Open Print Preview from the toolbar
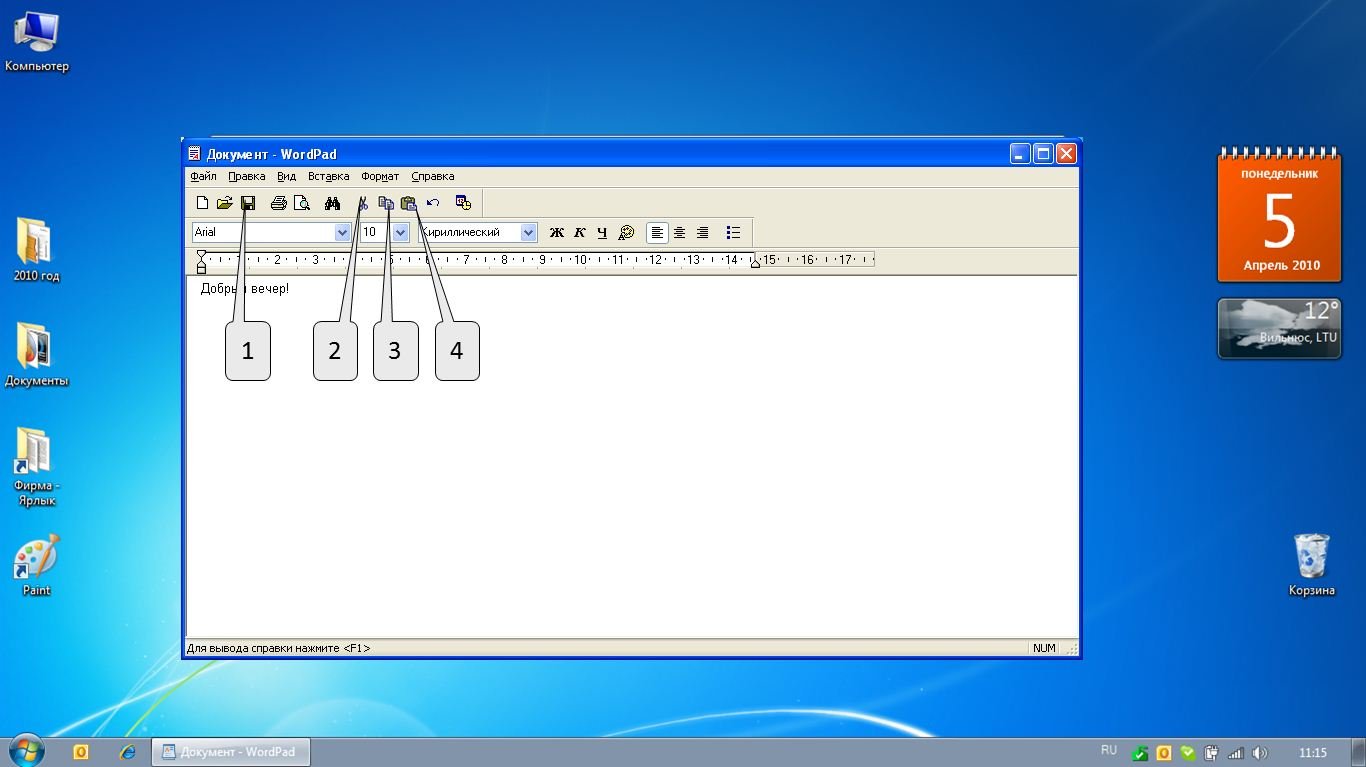This screenshot has height=767, width=1366. [301, 203]
